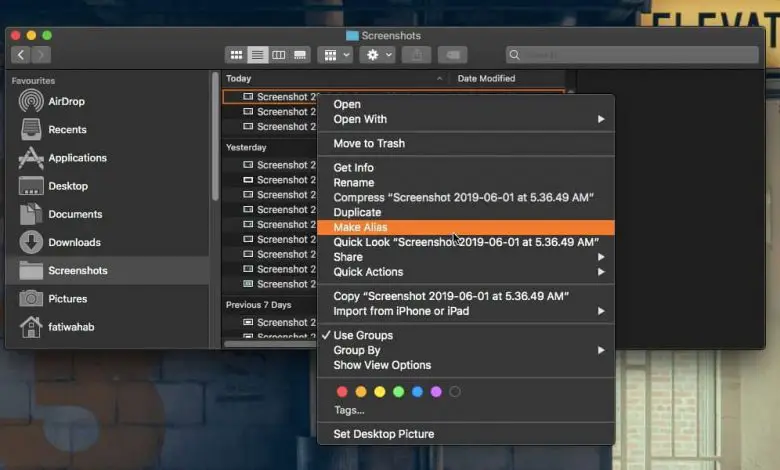Choose Duplicate from the context menu

(x=466, y=213)
